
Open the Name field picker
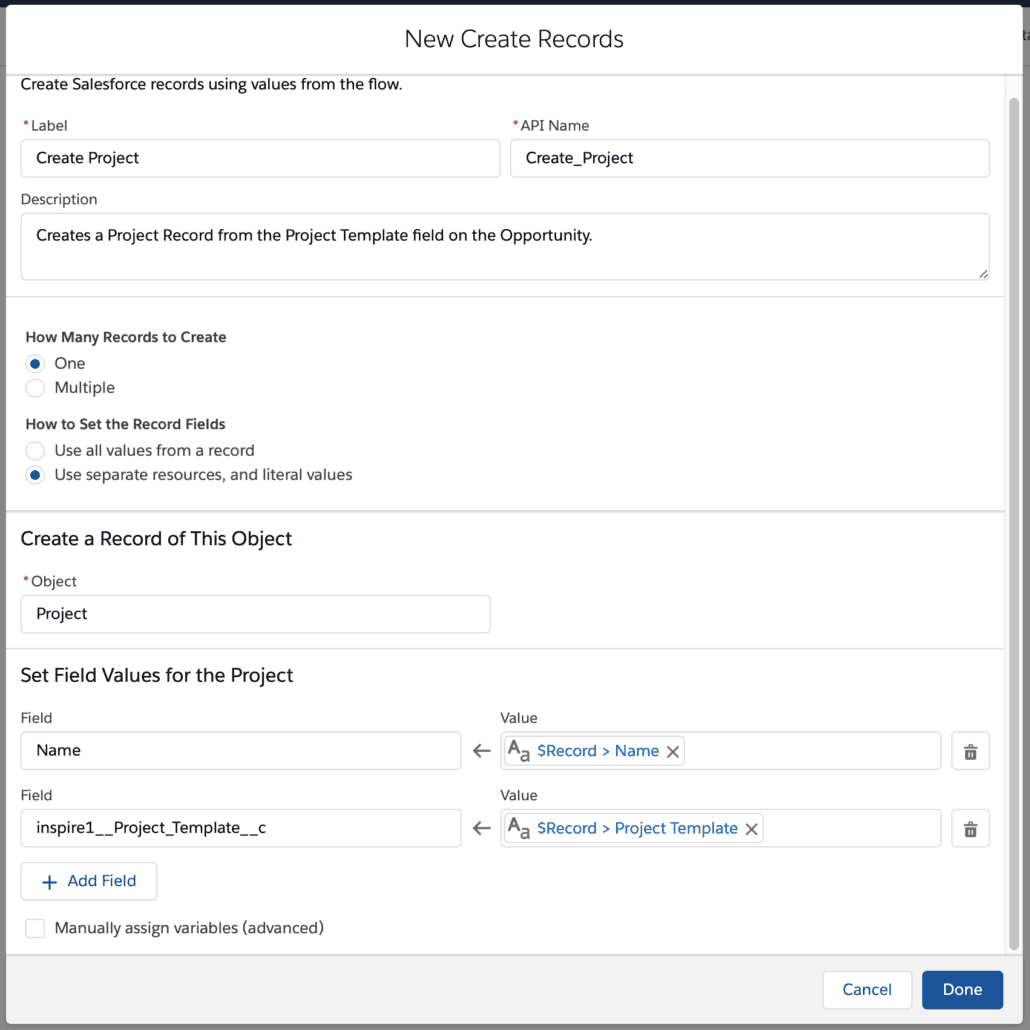click(241, 751)
